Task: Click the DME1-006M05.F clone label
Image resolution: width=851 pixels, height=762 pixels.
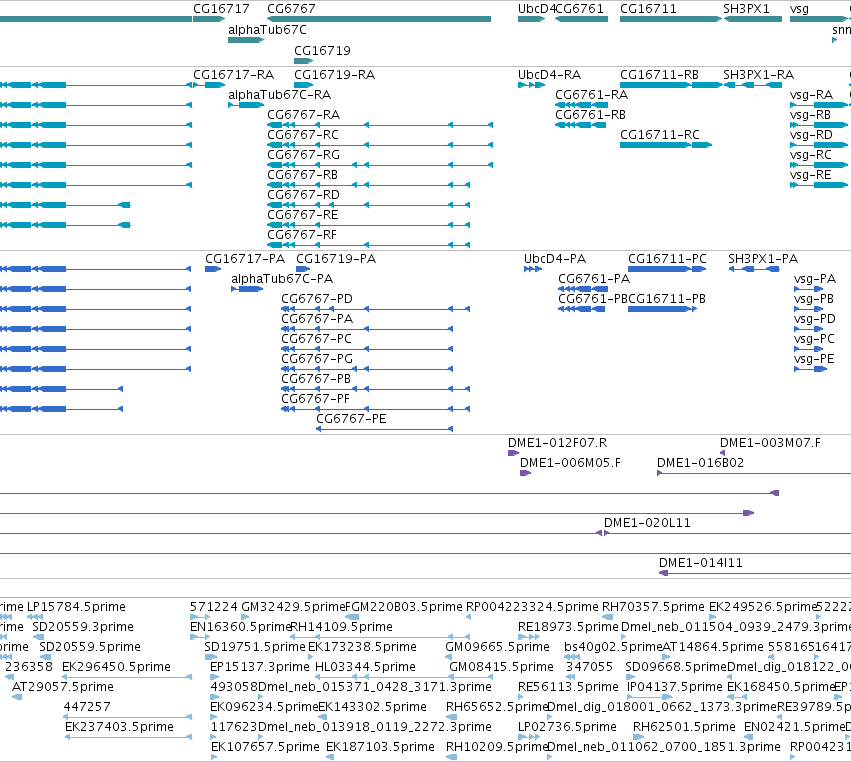Action: click(x=570, y=463)
